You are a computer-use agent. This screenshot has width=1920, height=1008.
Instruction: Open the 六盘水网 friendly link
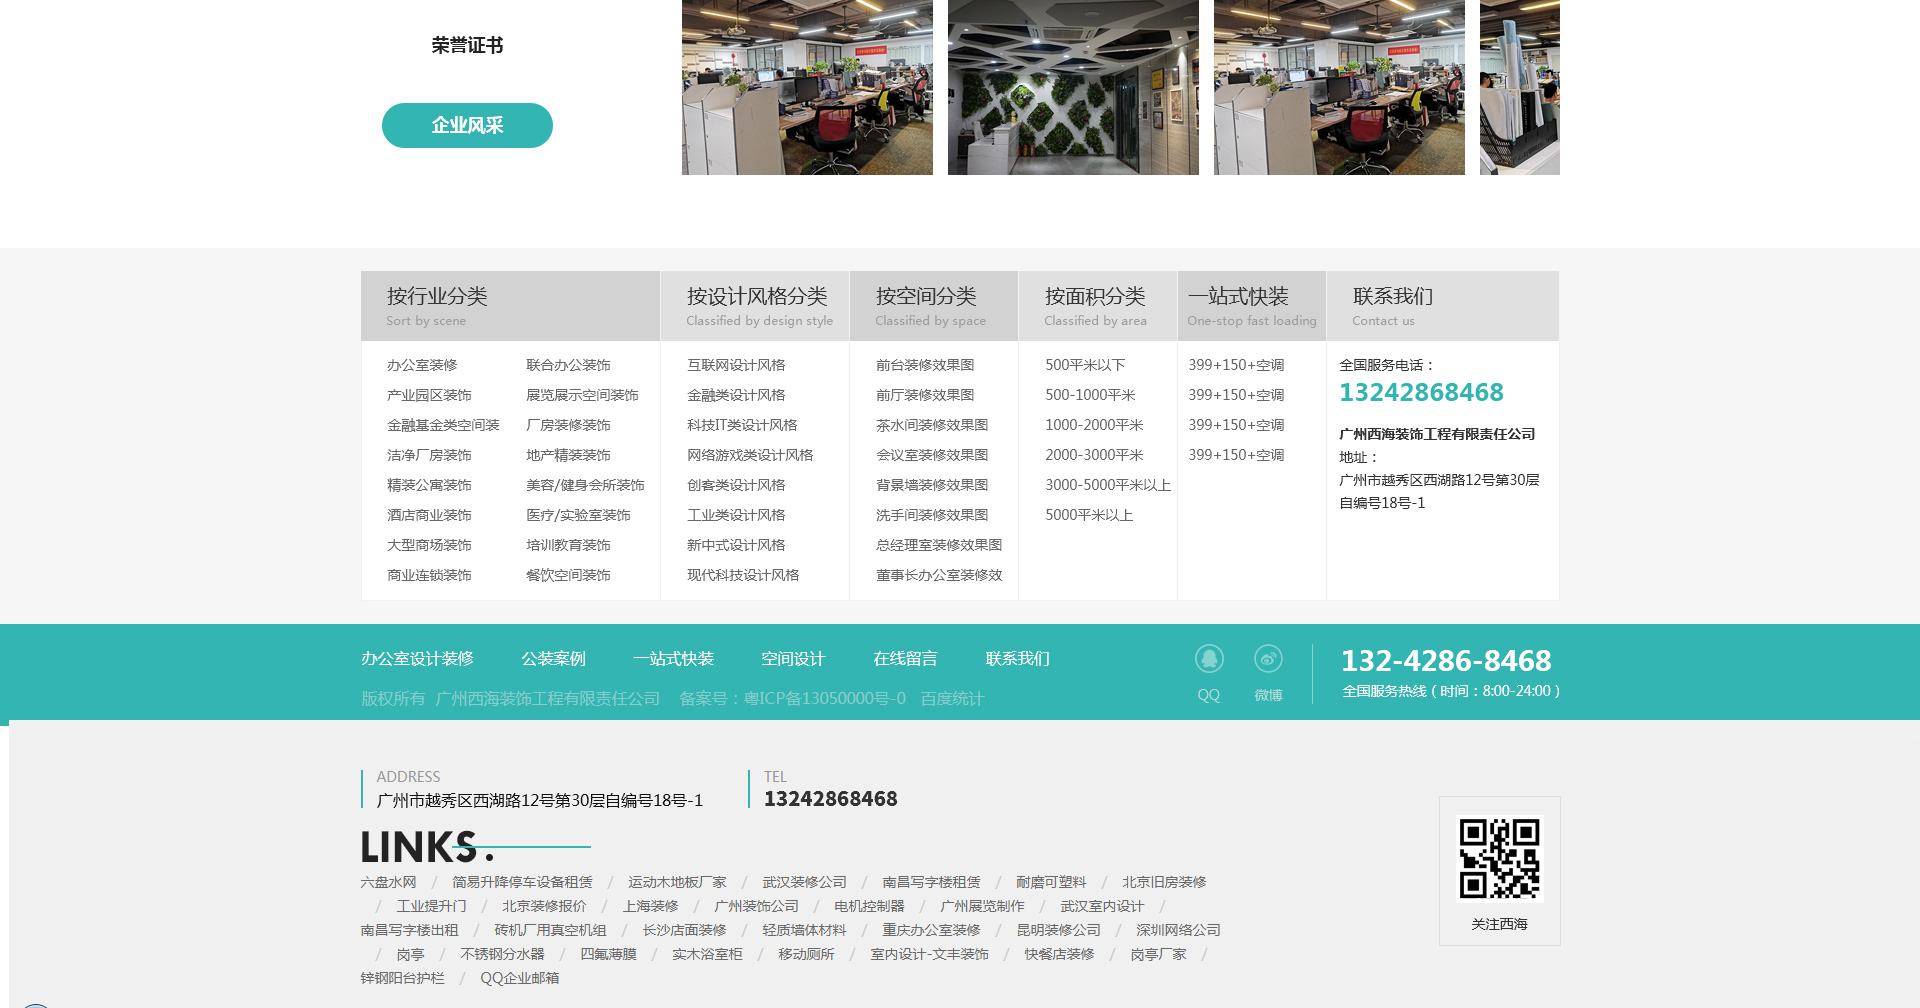(388, 883)
